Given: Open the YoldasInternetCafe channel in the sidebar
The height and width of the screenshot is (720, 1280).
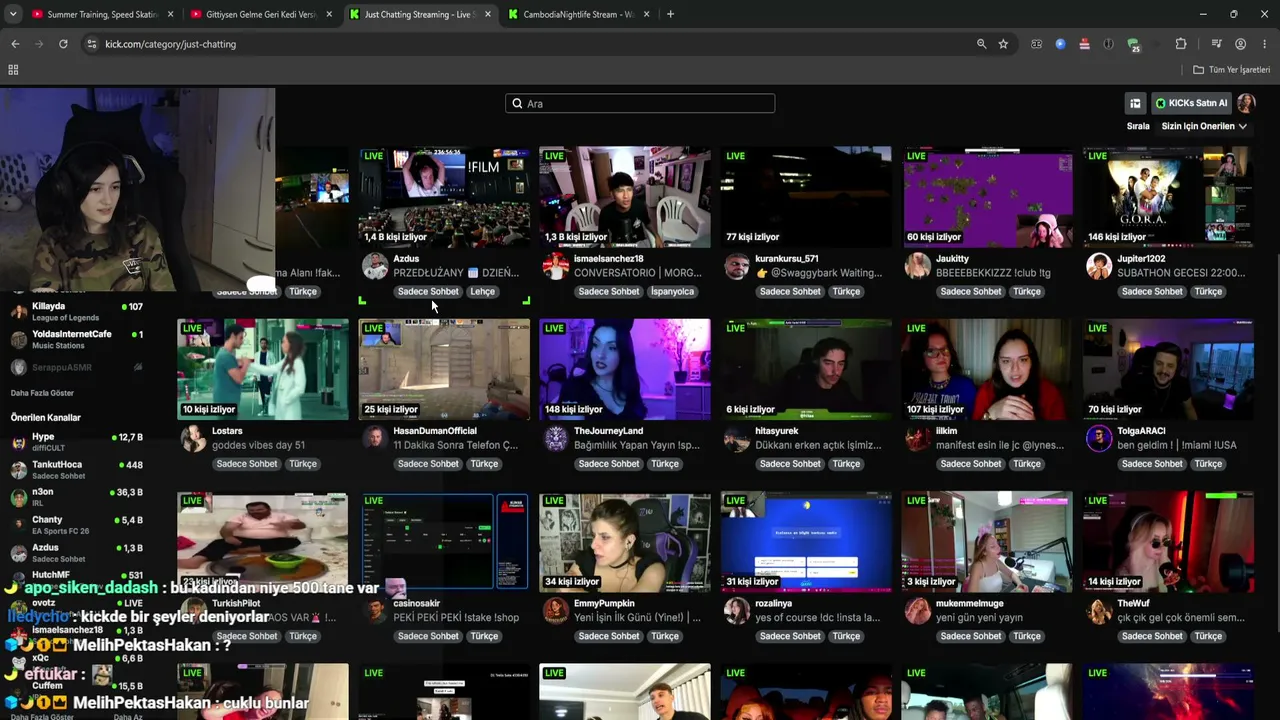Looking at the screenshot, I should click(76, 339).
